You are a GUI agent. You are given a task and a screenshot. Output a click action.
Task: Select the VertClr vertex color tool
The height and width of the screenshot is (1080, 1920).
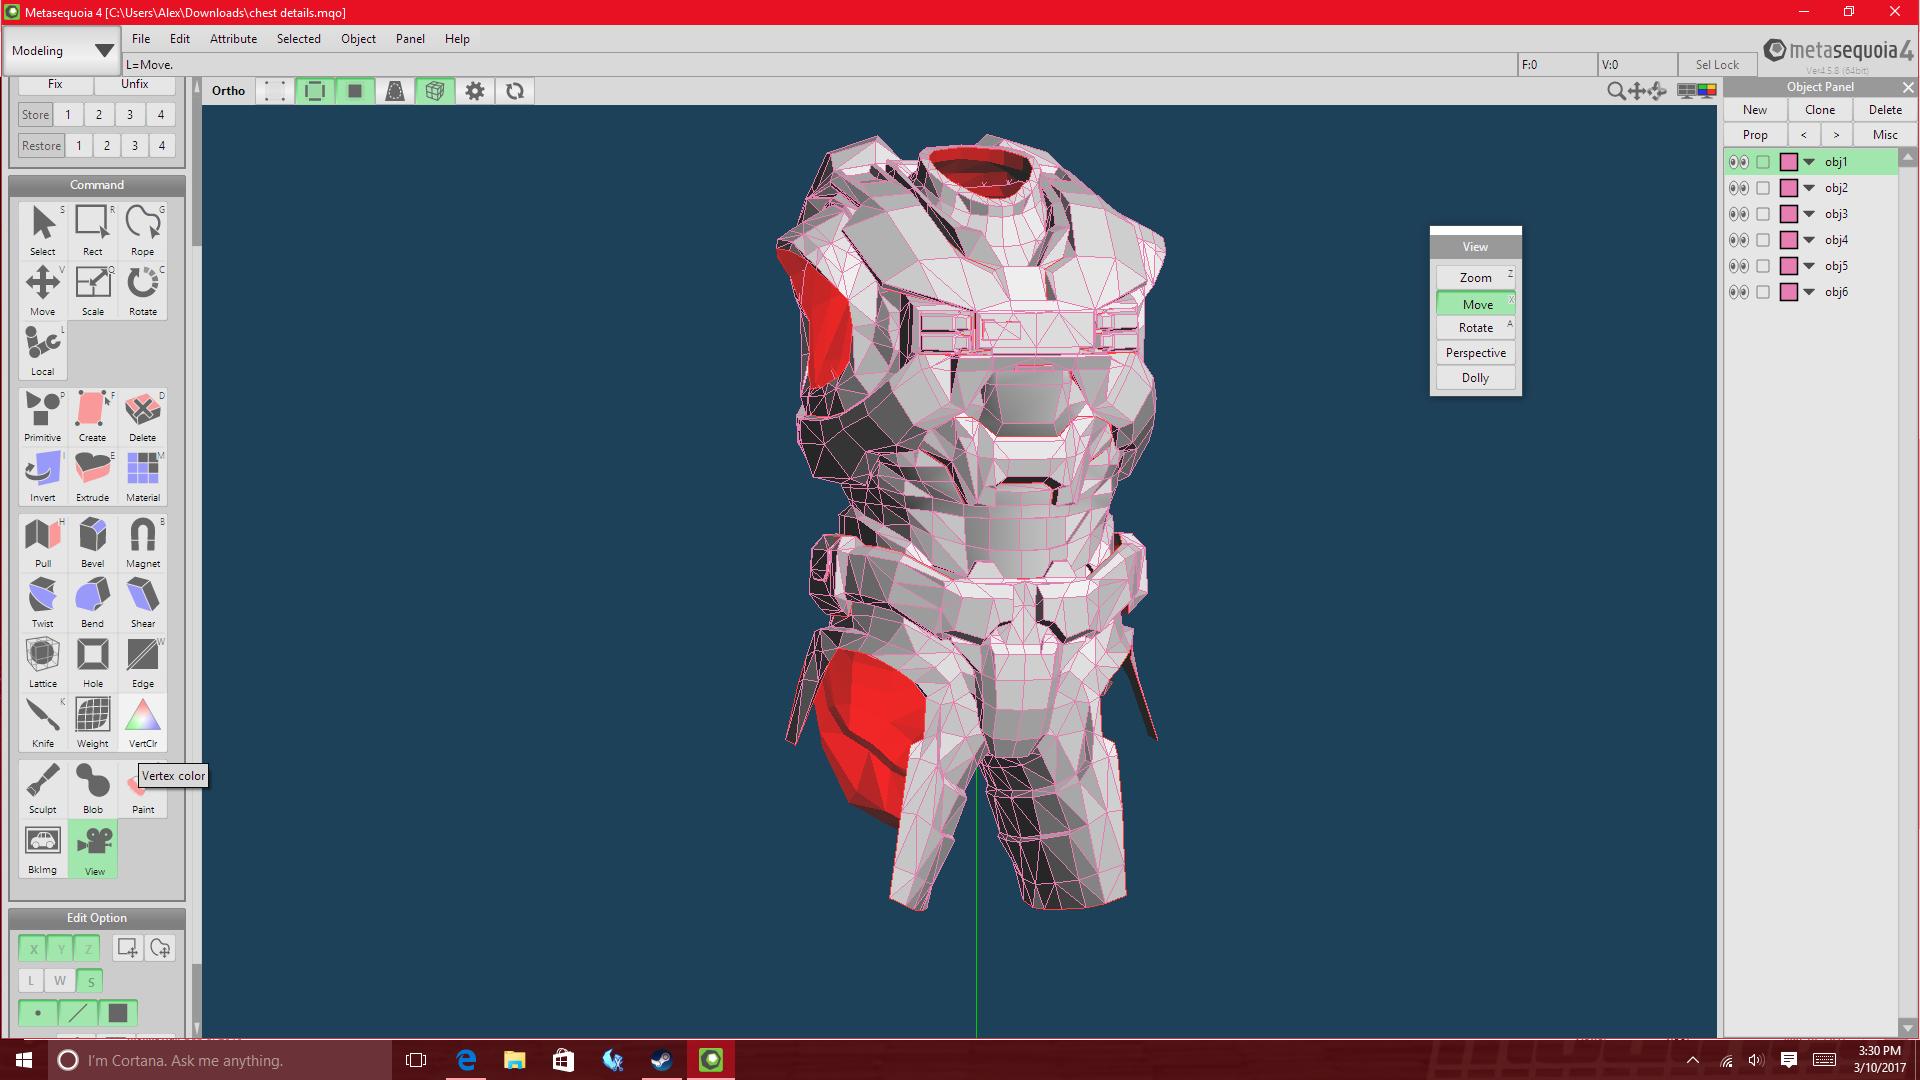(143, 722)
